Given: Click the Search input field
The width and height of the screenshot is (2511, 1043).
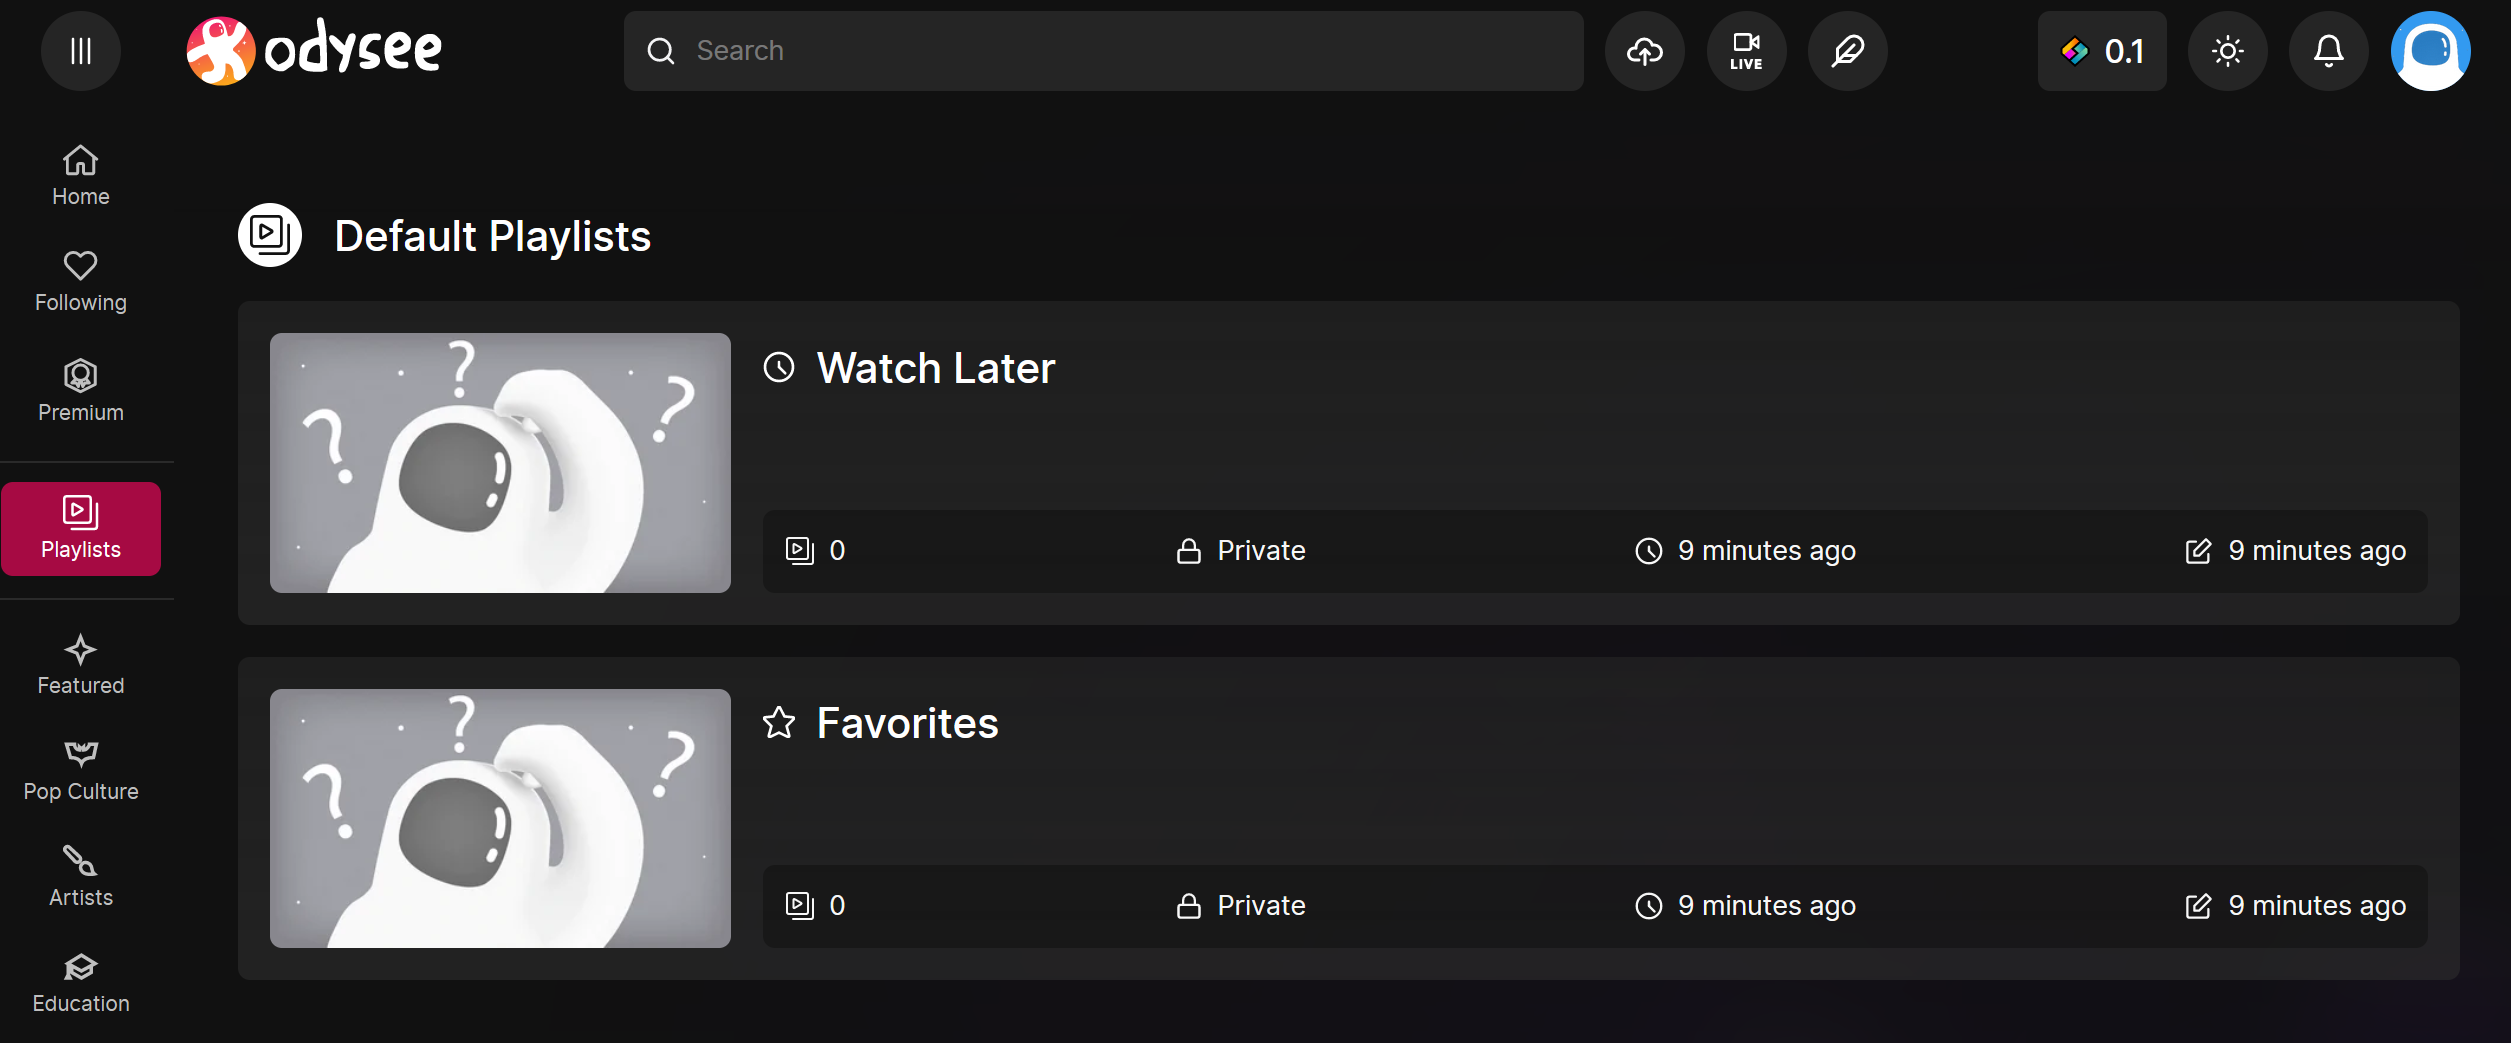Looking at the screenshot, I should (1104, 51).
